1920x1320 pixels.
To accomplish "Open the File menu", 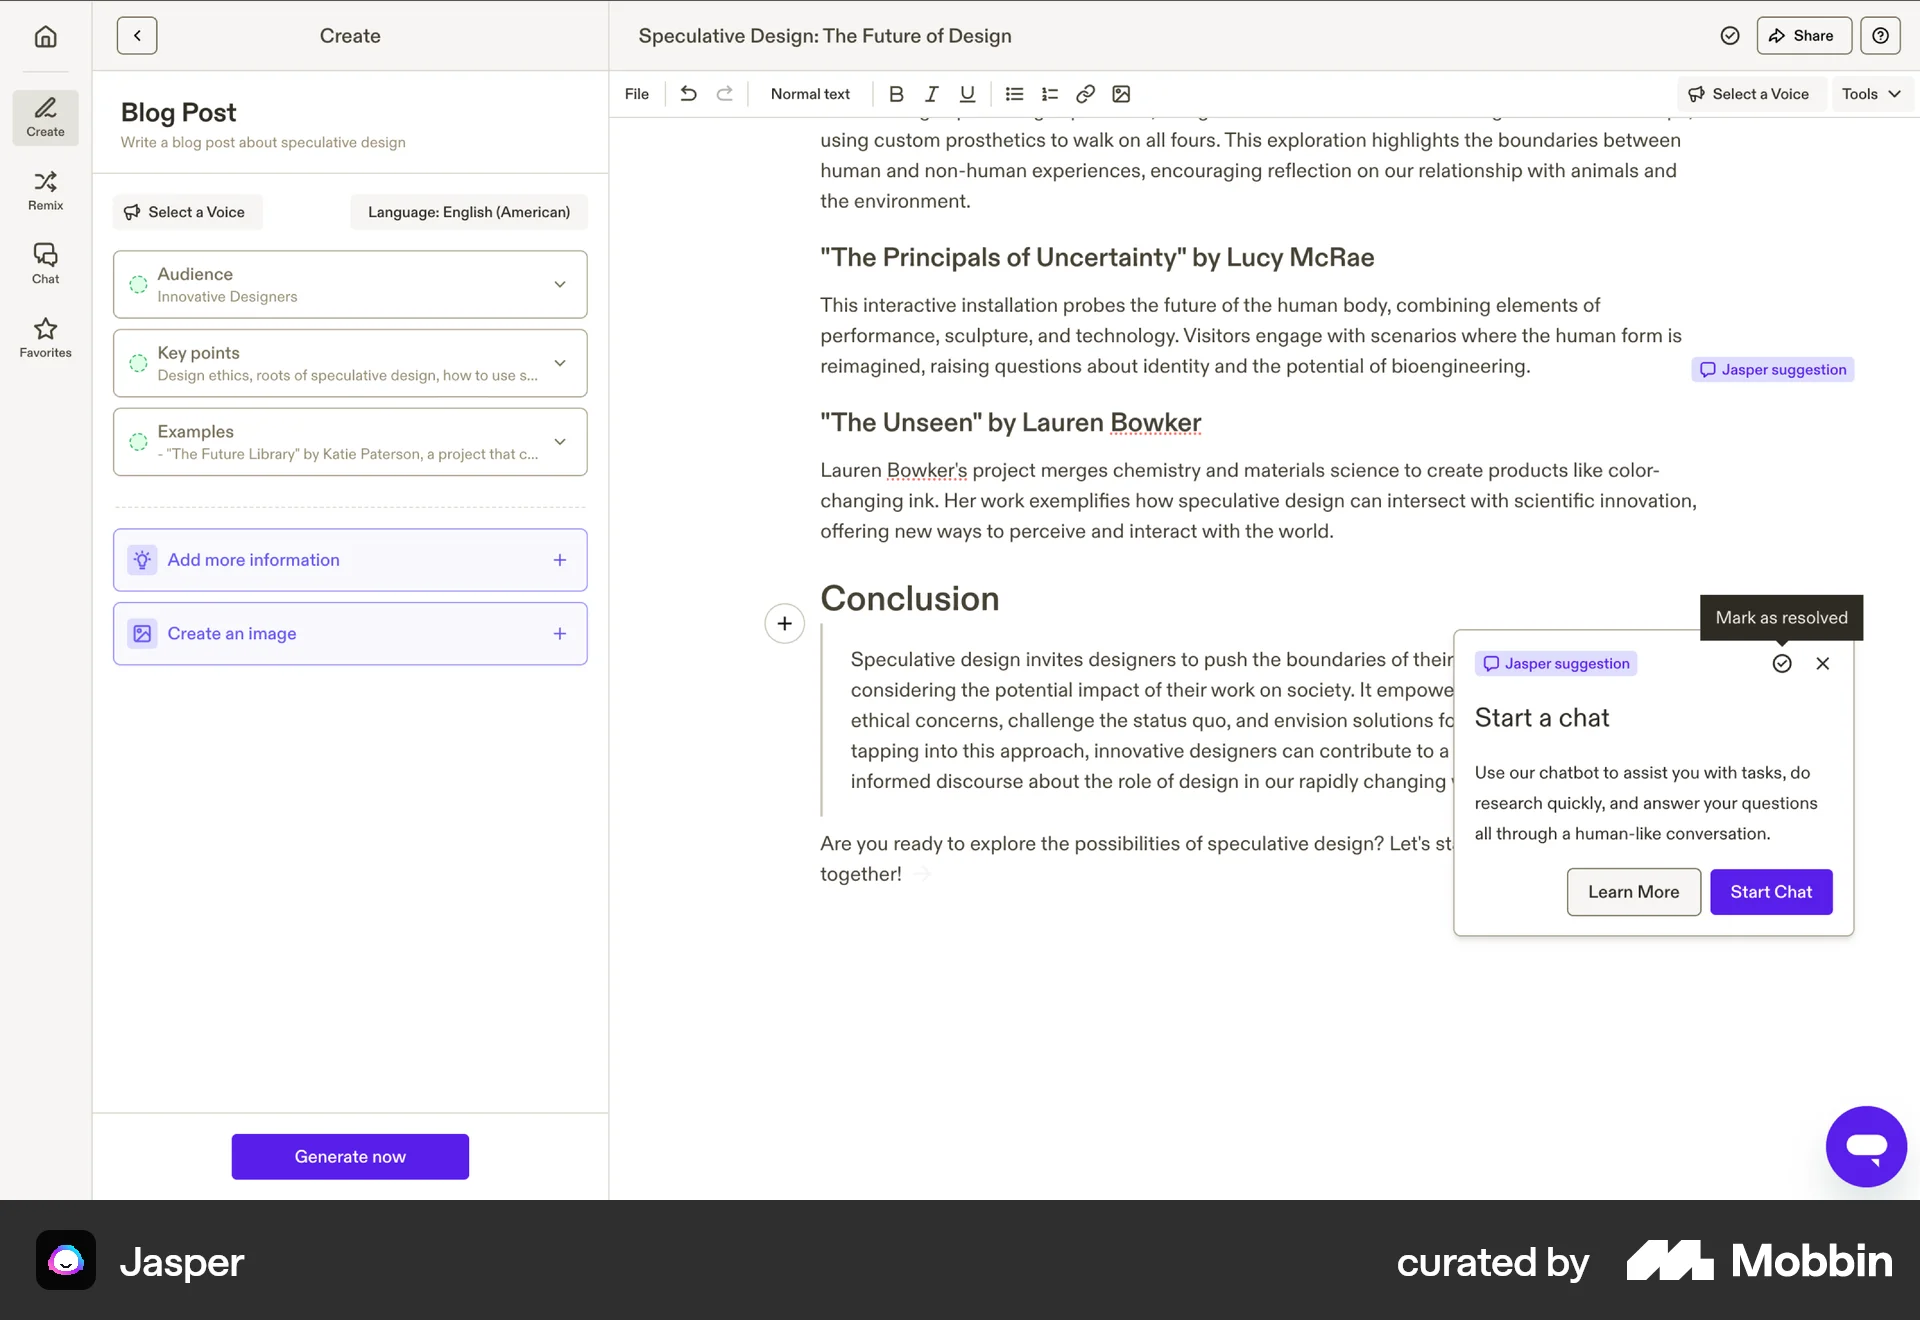I will coord(636,93).
